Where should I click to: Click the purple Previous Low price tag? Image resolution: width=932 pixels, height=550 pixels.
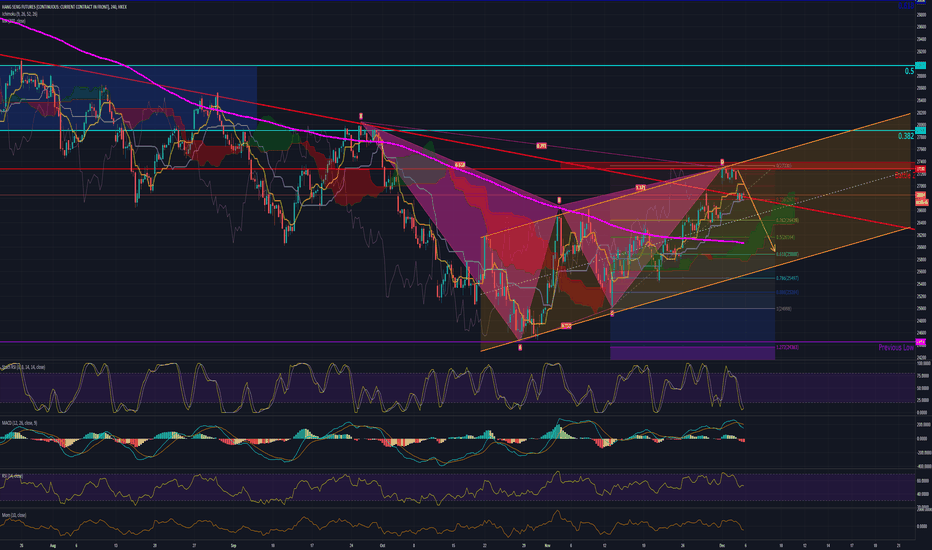pos(921,342)
